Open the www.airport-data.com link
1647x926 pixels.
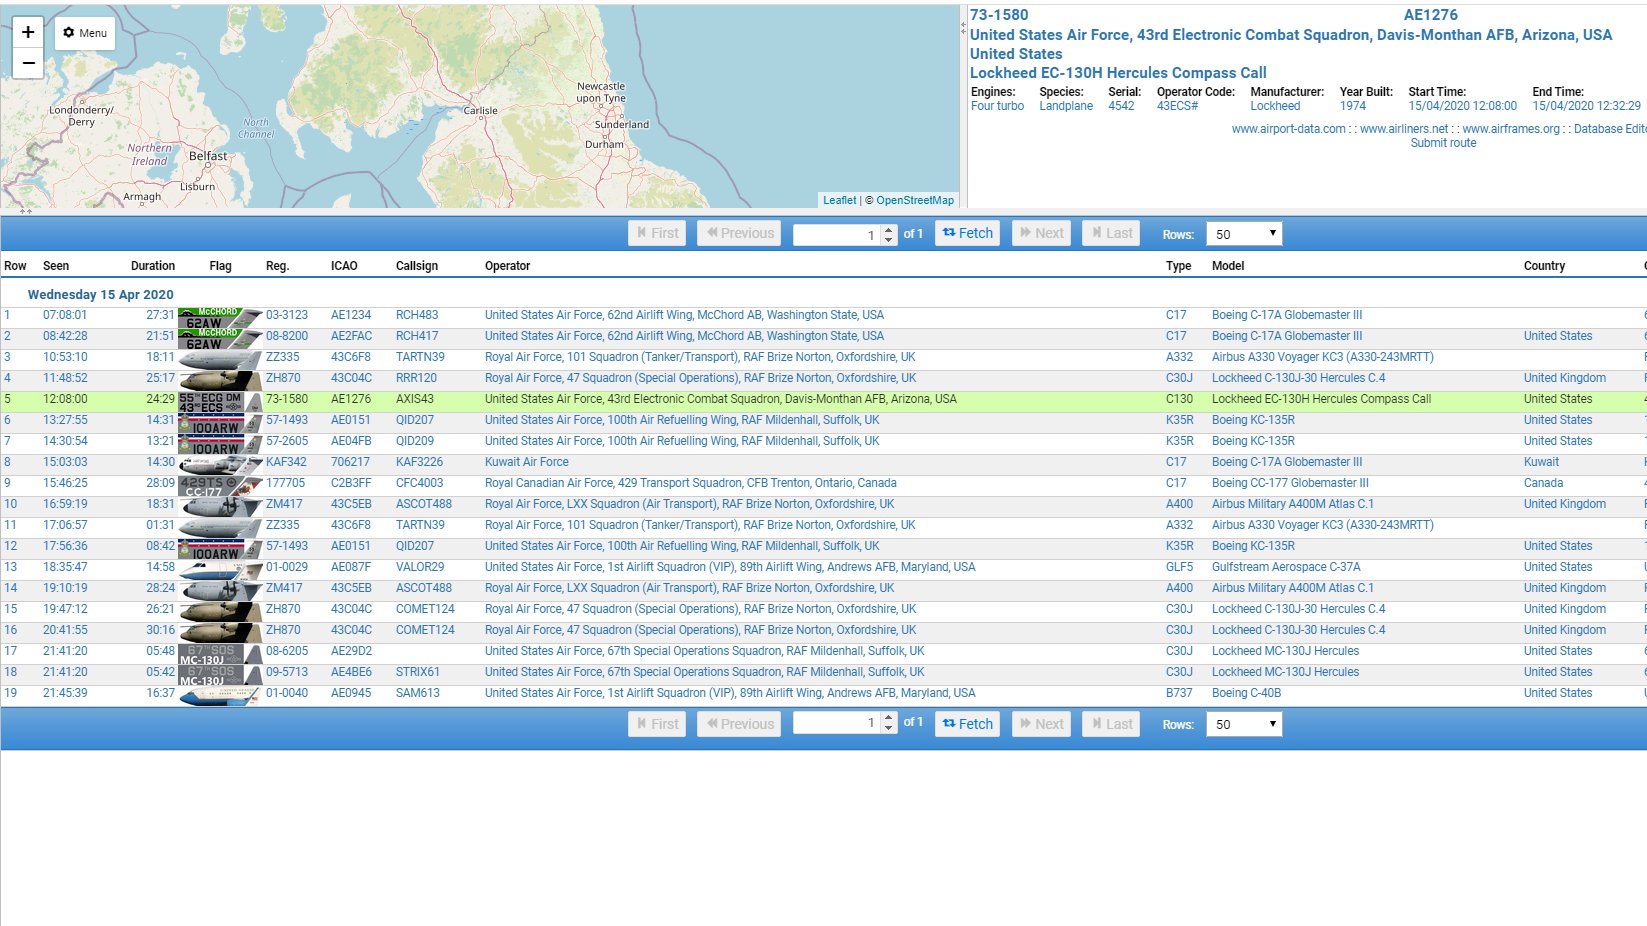1288,129
